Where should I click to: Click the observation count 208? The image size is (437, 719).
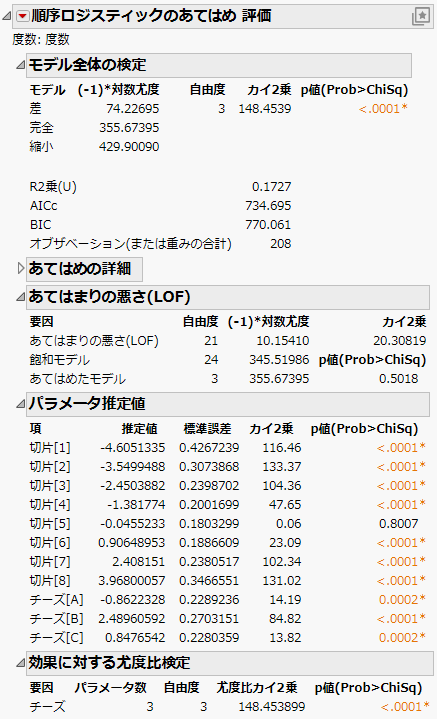pos(281,243)
